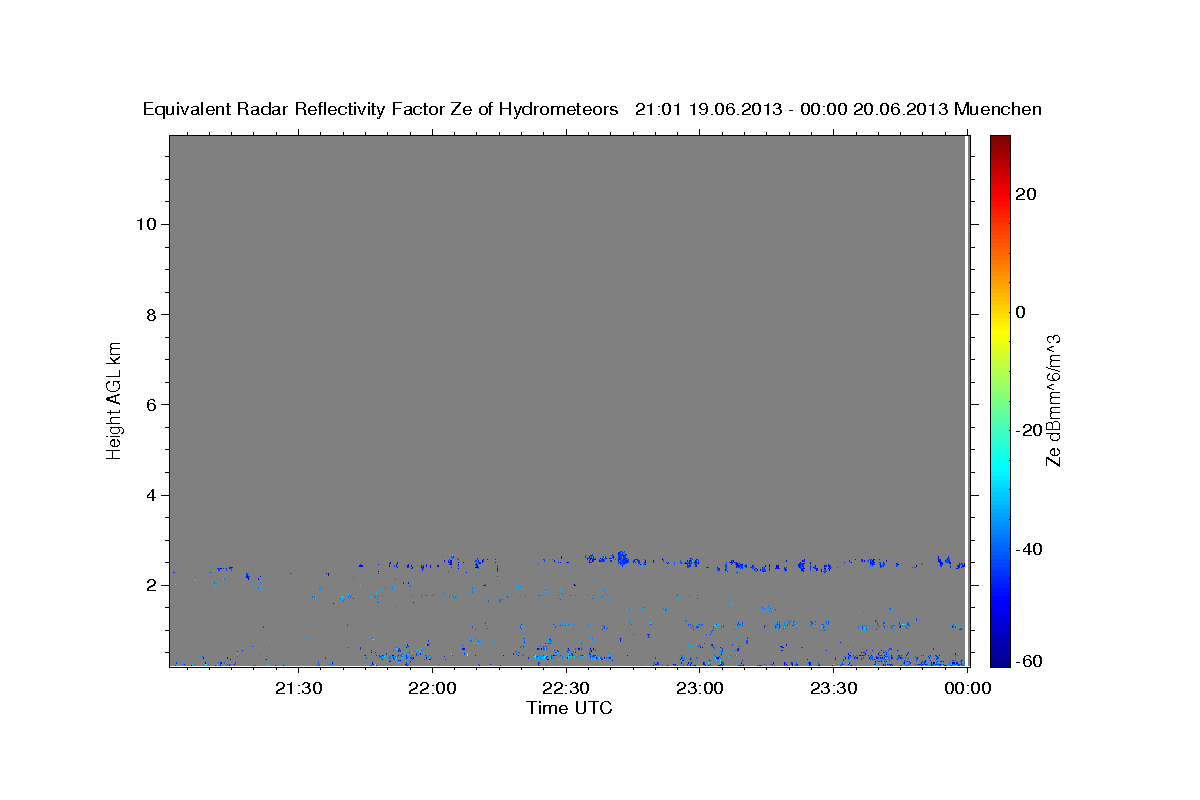Click the plot title 'Equivalent Radar Reflectivity Factor Ze of Hydrometeors'
This screenshot has width=1200, height=800.
click(x=380, y=110)
